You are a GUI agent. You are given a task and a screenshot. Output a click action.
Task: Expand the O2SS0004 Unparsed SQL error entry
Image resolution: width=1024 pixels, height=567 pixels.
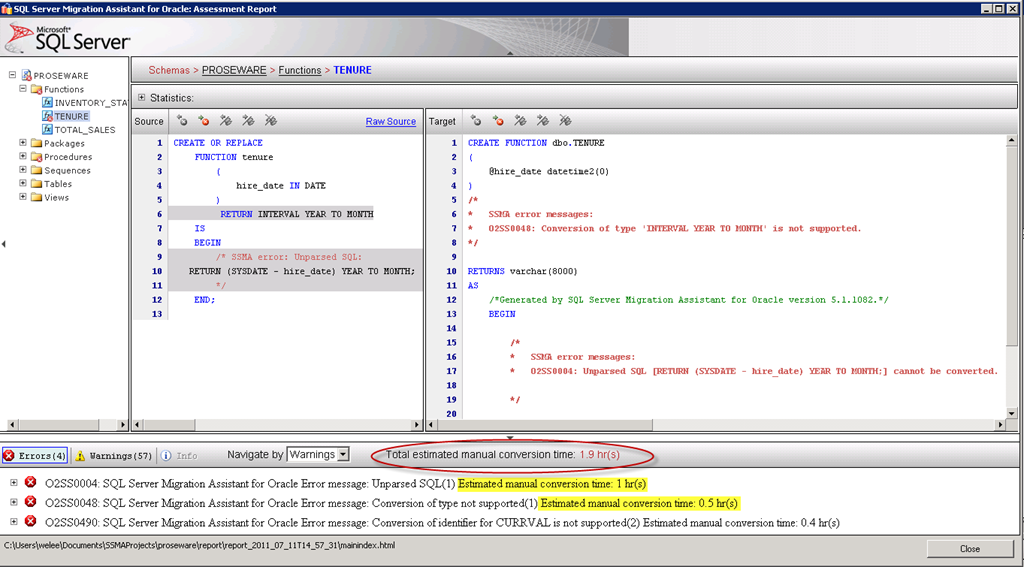[14, 483]
